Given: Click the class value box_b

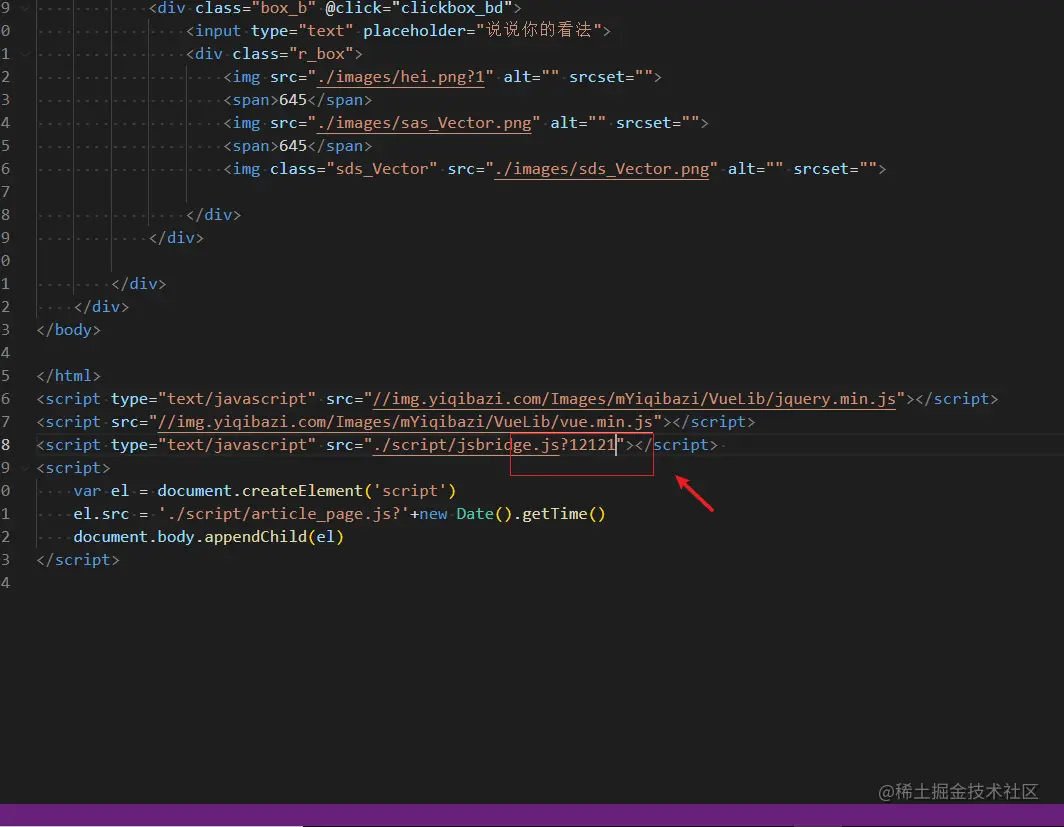Looking at the screenshot, I should [x=284, y=8].
